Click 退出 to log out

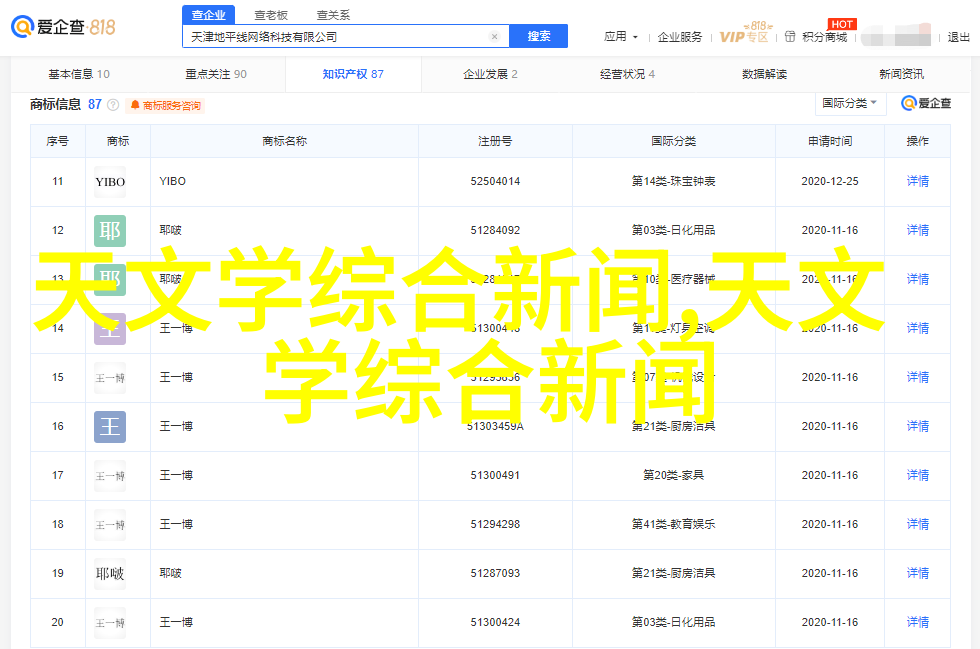[x=958, y=37]
